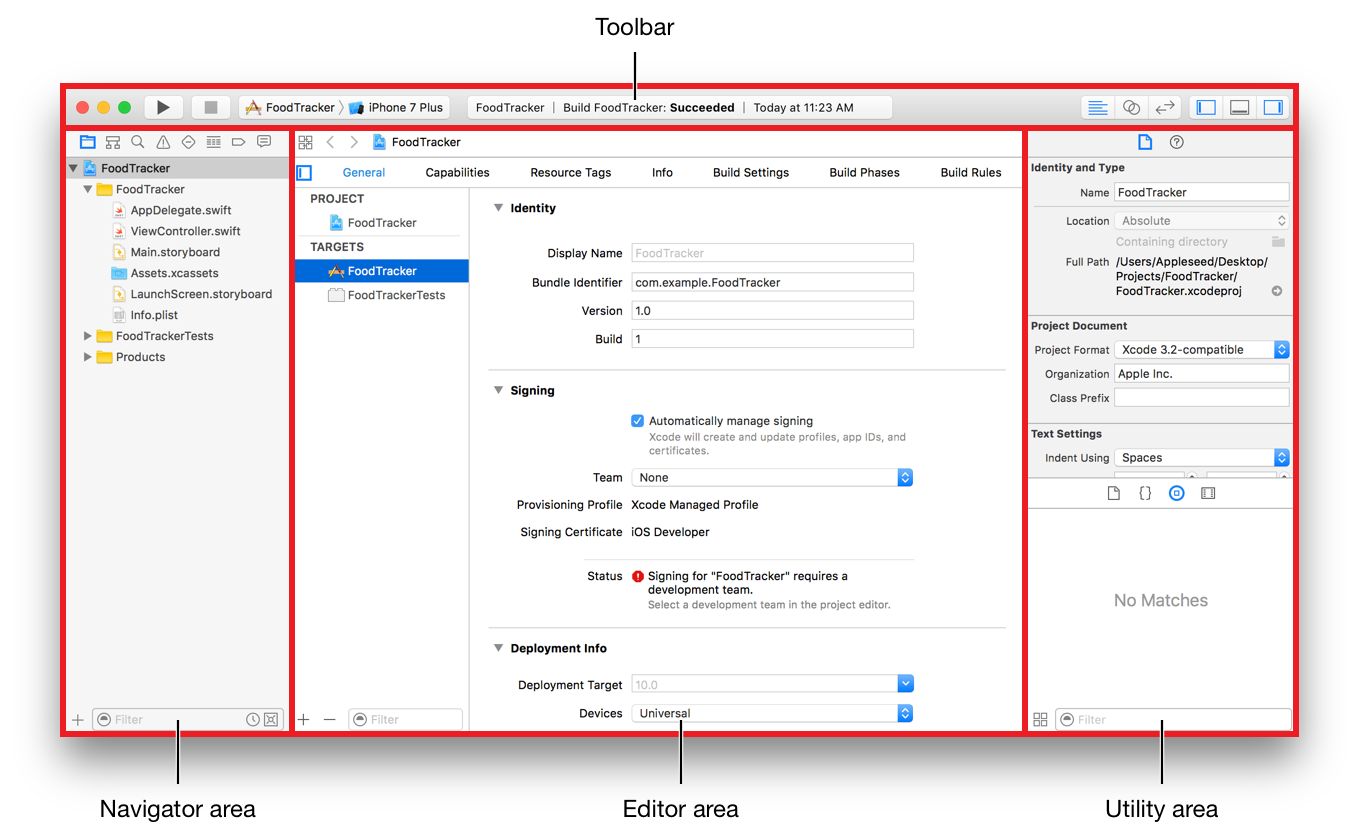This screenshot has height=836, width=1360.
Task: Switch to the Capabilities tab
Action: tap(457, 172)
